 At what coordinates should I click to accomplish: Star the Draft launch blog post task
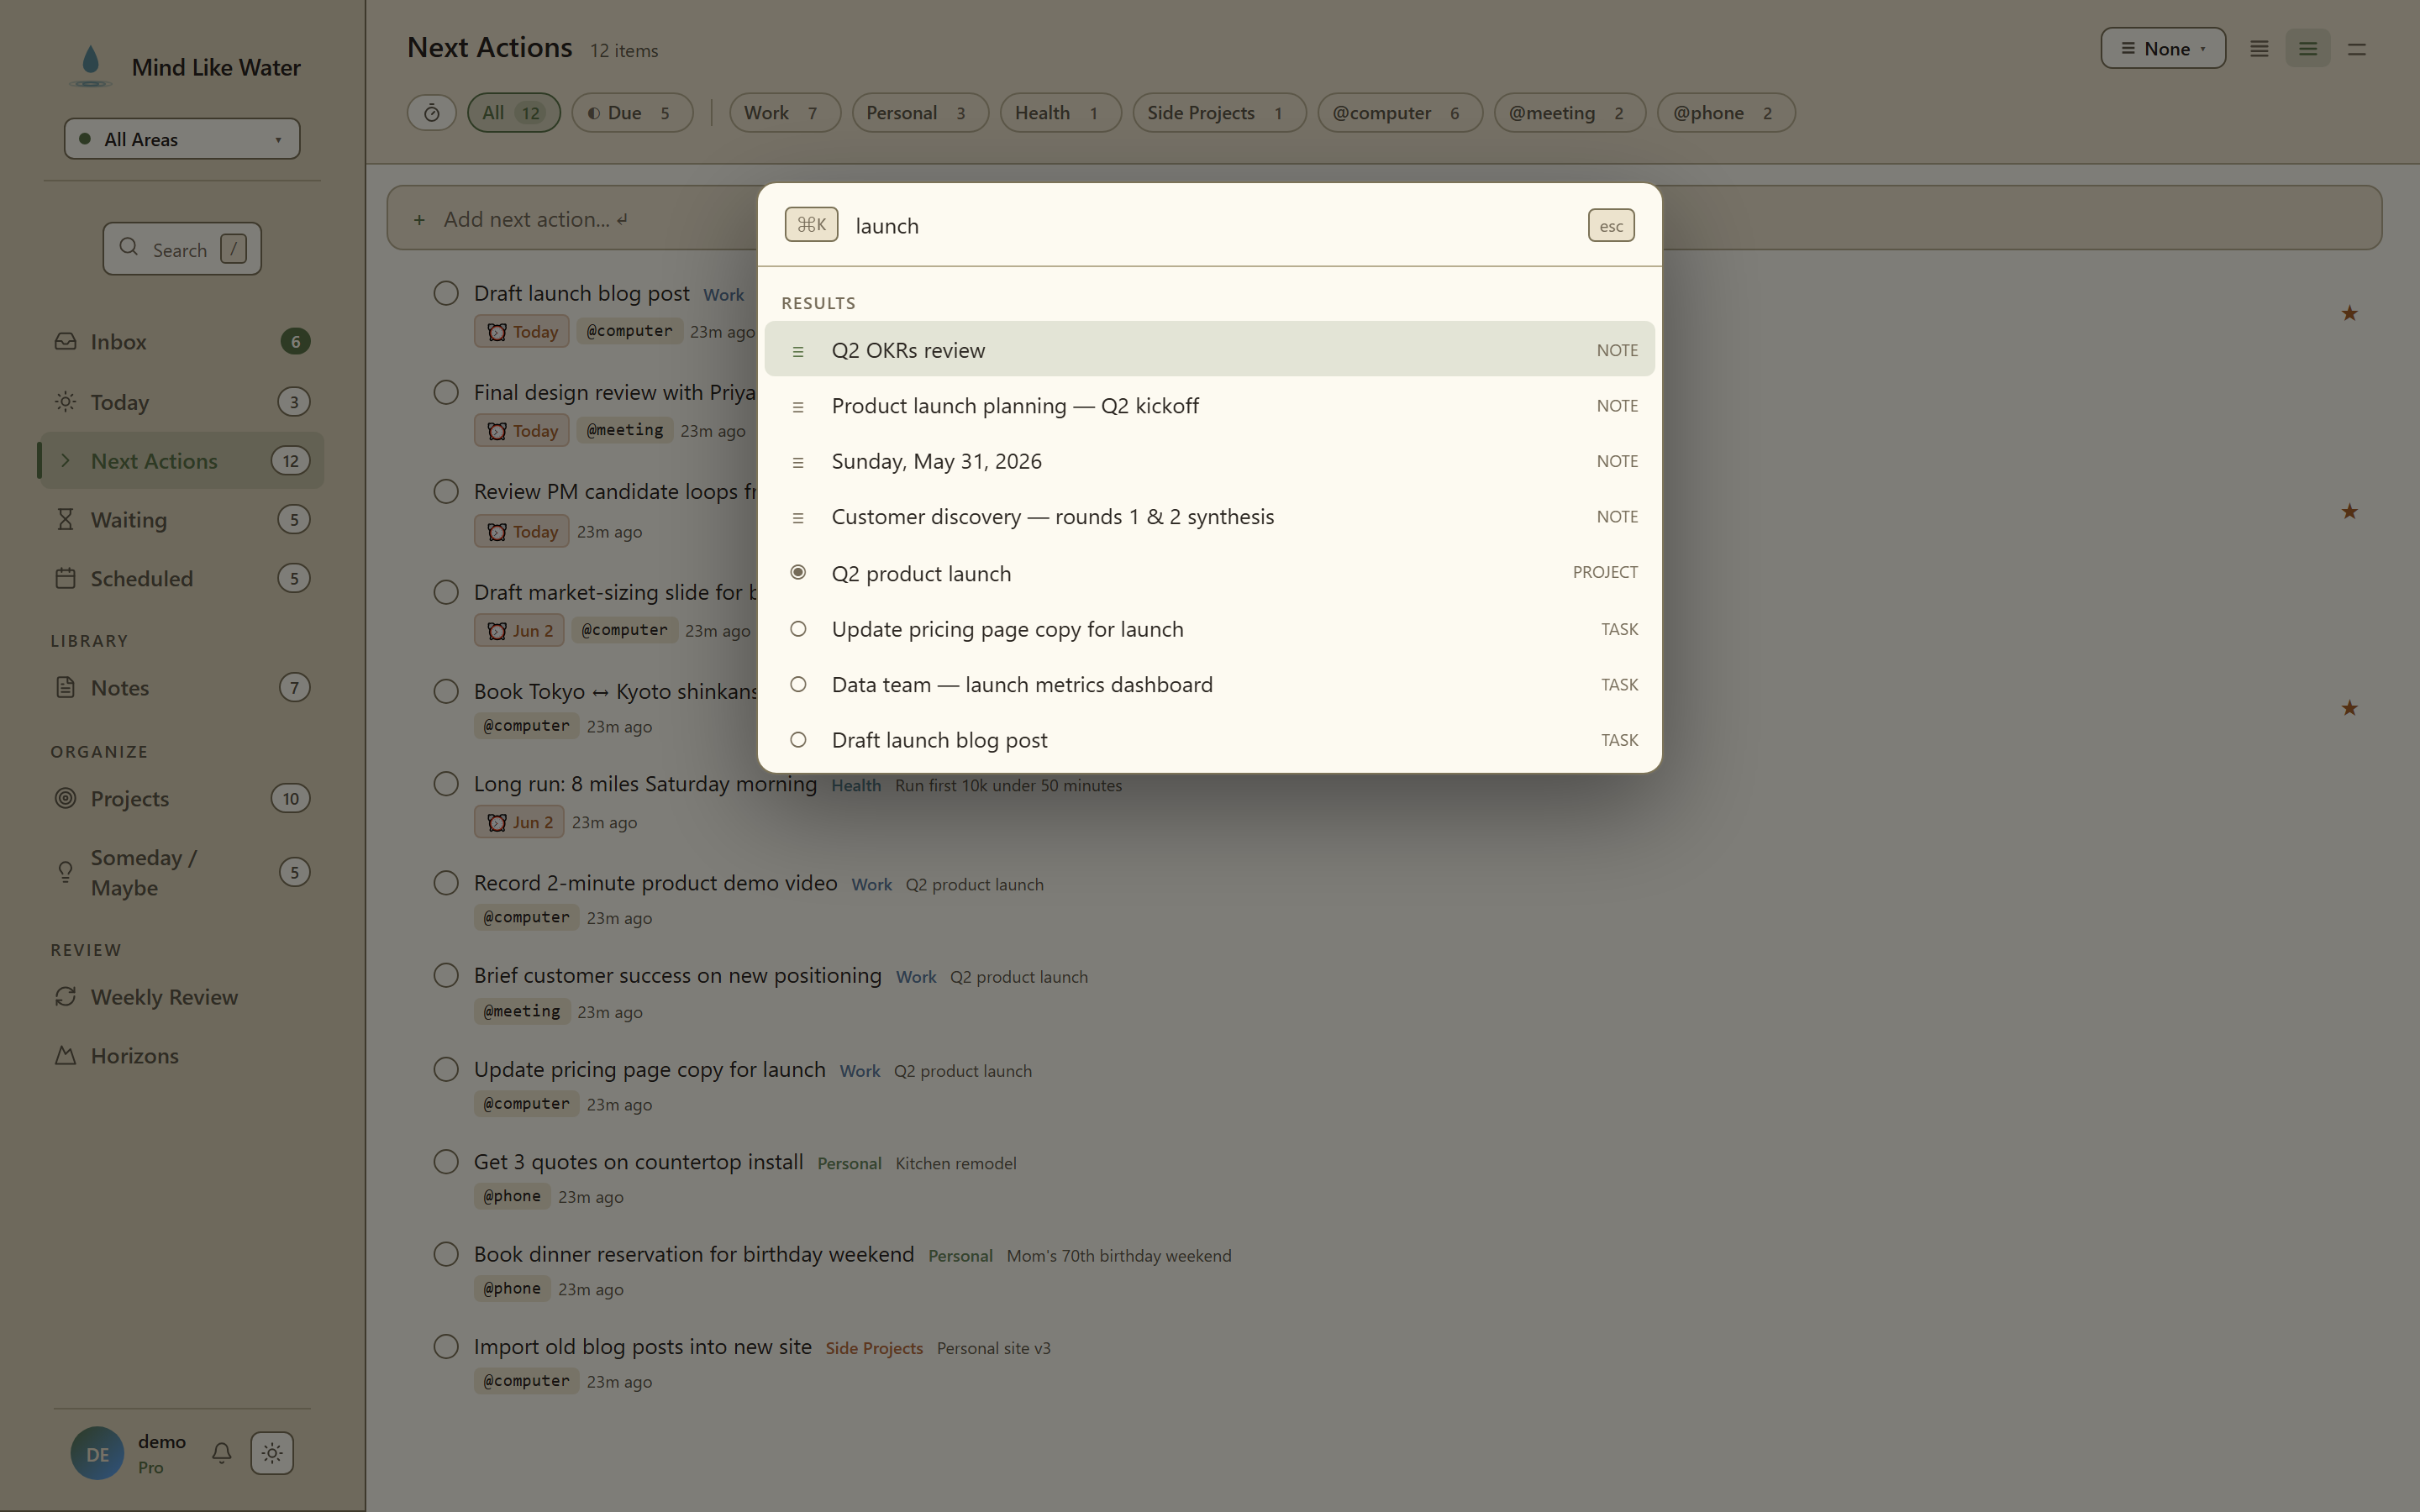(x=2350, y=314)
